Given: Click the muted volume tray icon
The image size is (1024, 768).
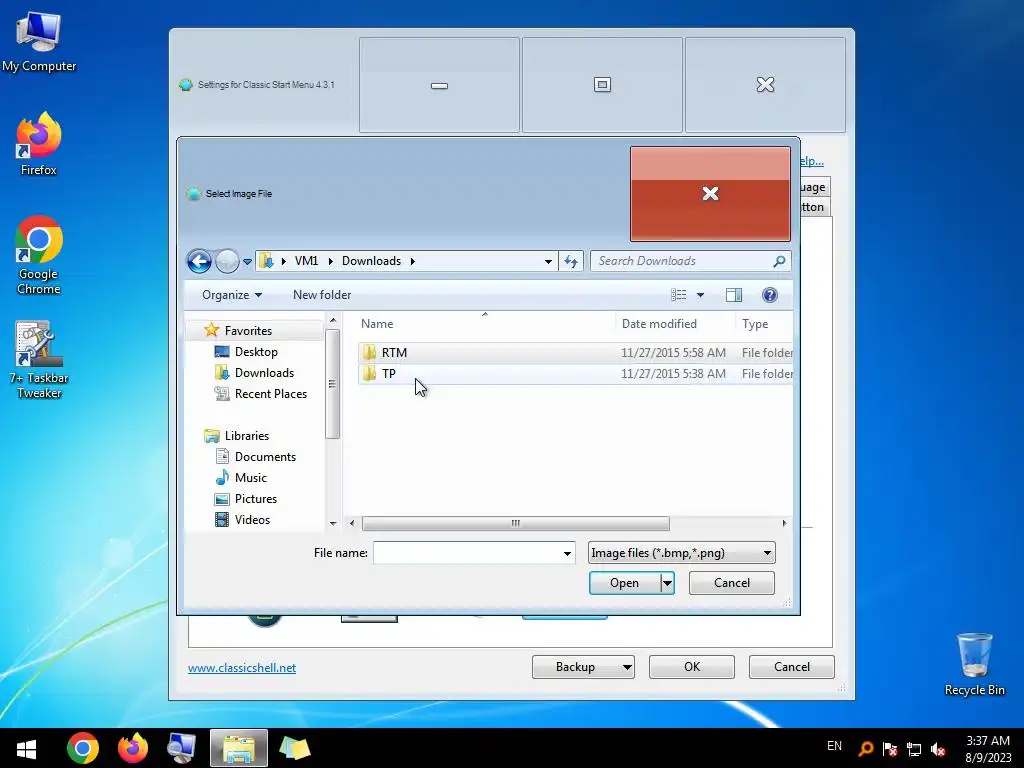Looking at the screenshot, I should 938,749.
